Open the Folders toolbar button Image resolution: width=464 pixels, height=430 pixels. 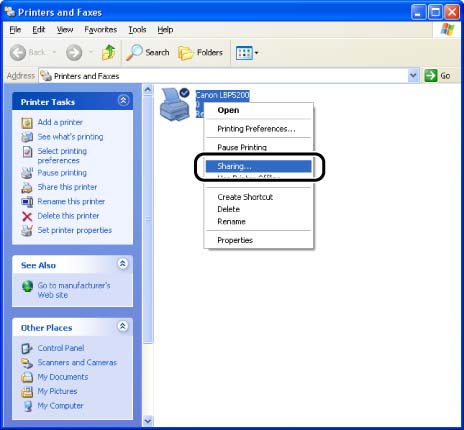(x=200, y=53)
